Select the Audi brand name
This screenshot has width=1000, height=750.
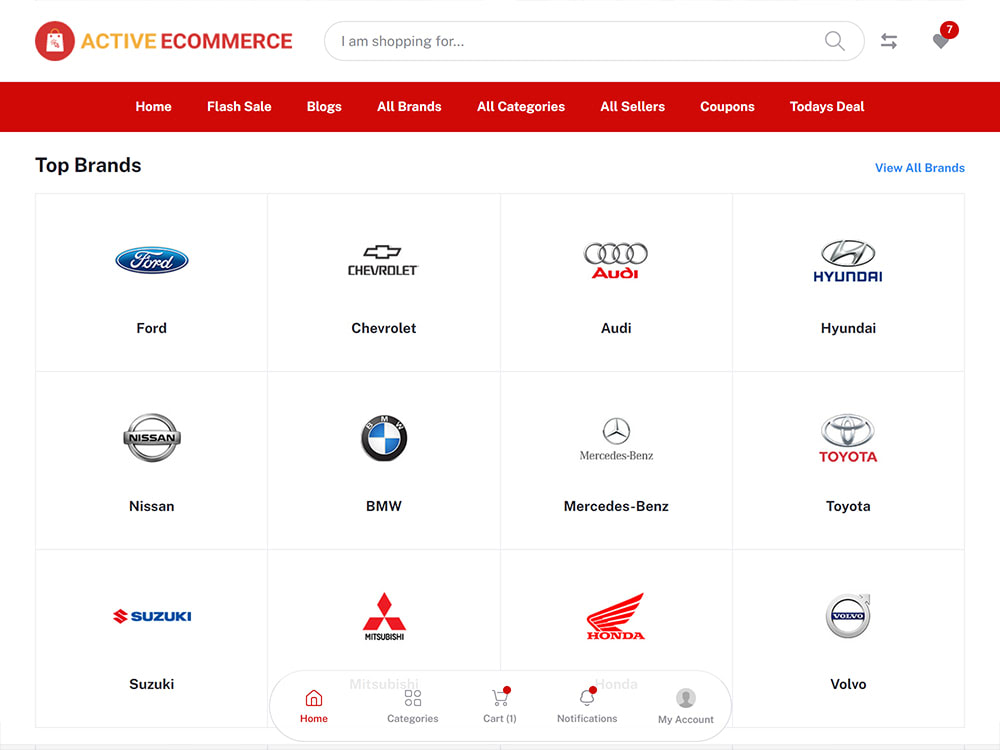coord(616,328)
